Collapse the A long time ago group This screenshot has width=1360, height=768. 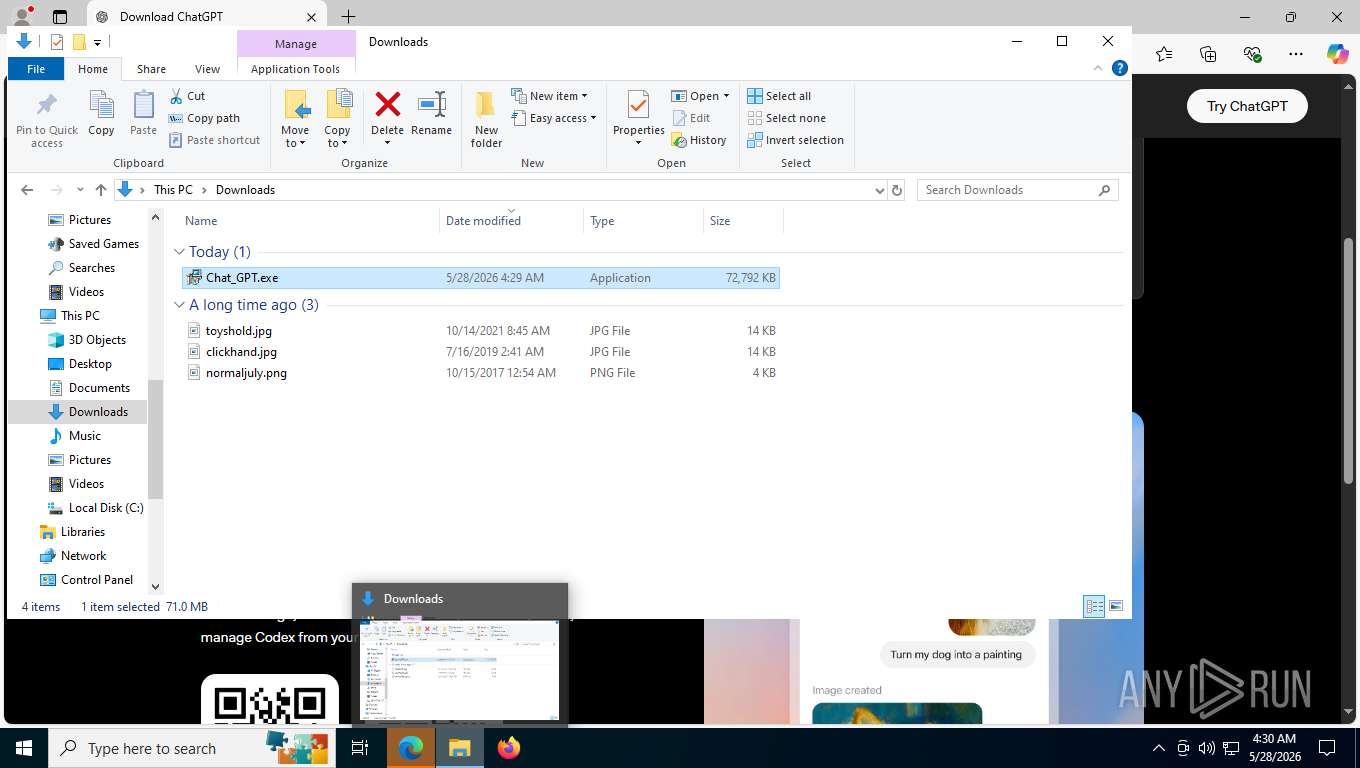click(180, 305)
